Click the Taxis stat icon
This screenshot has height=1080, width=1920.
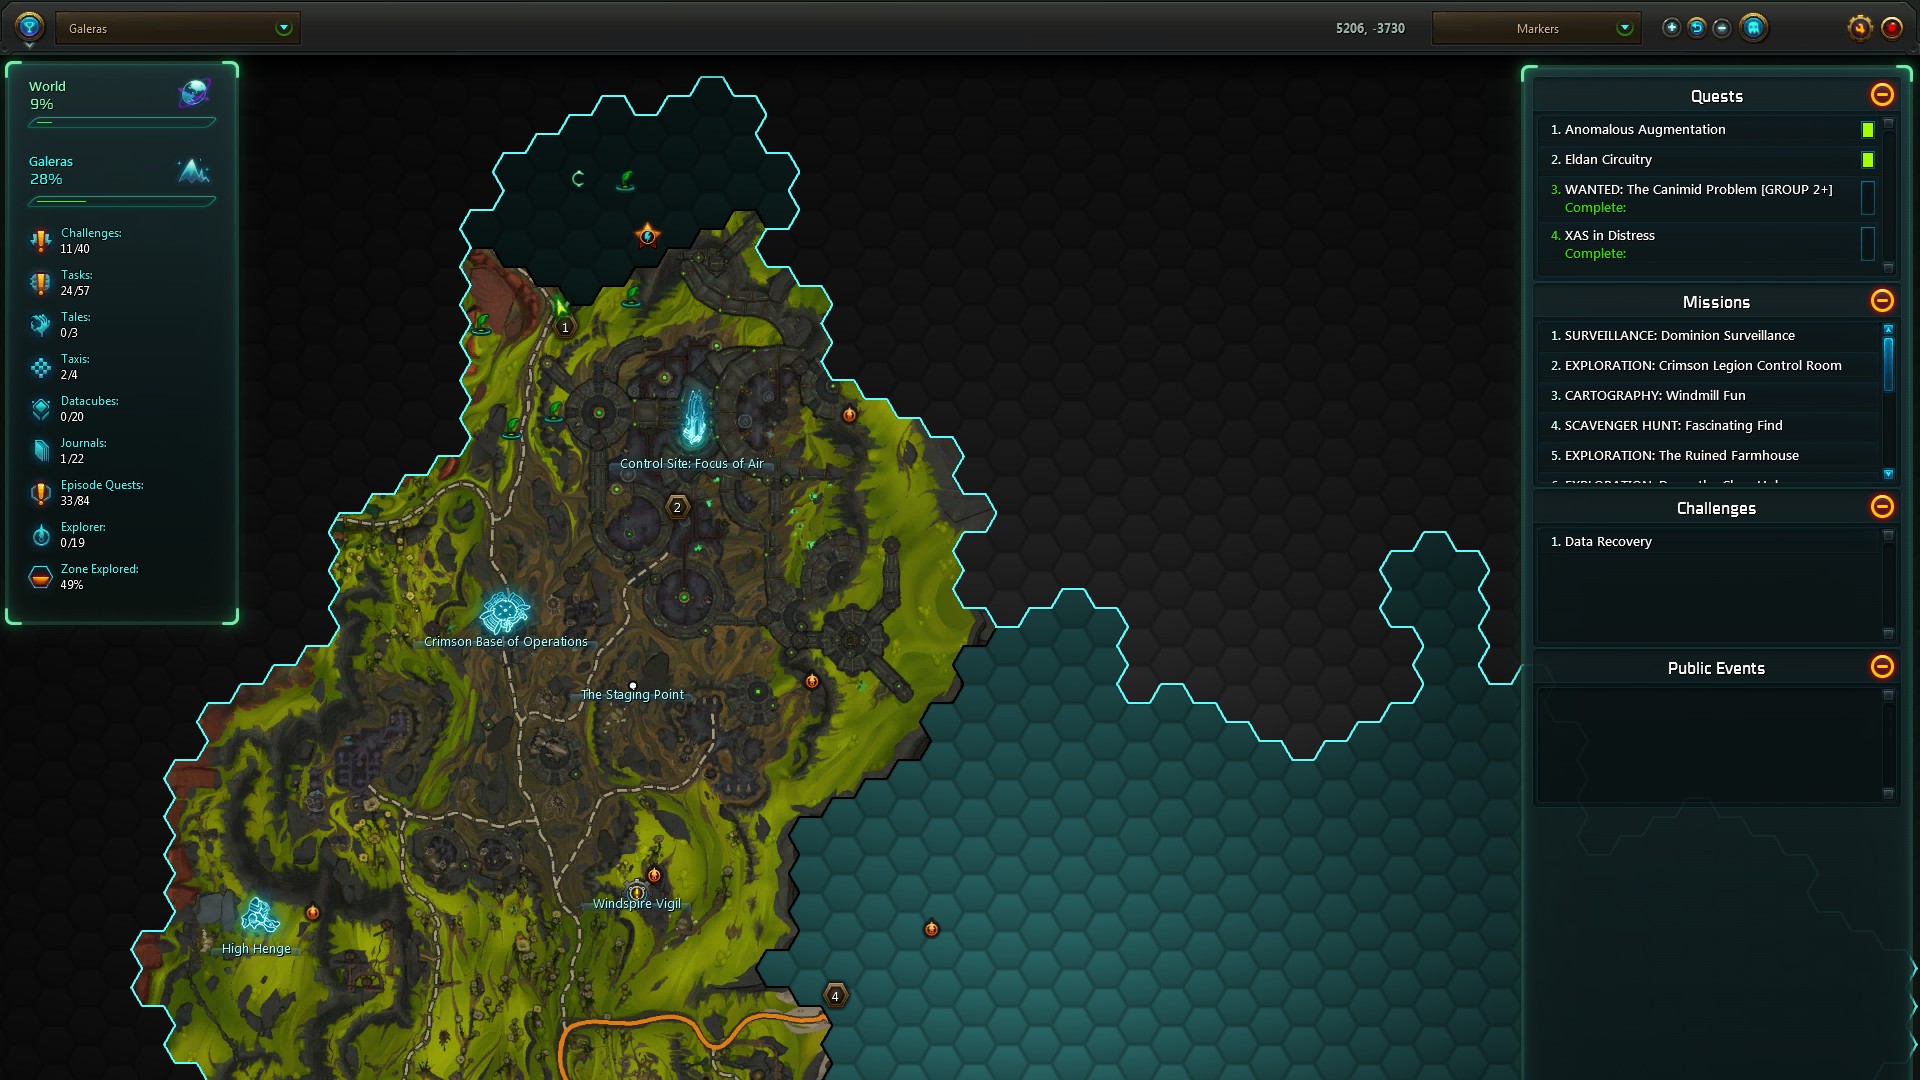40,367
